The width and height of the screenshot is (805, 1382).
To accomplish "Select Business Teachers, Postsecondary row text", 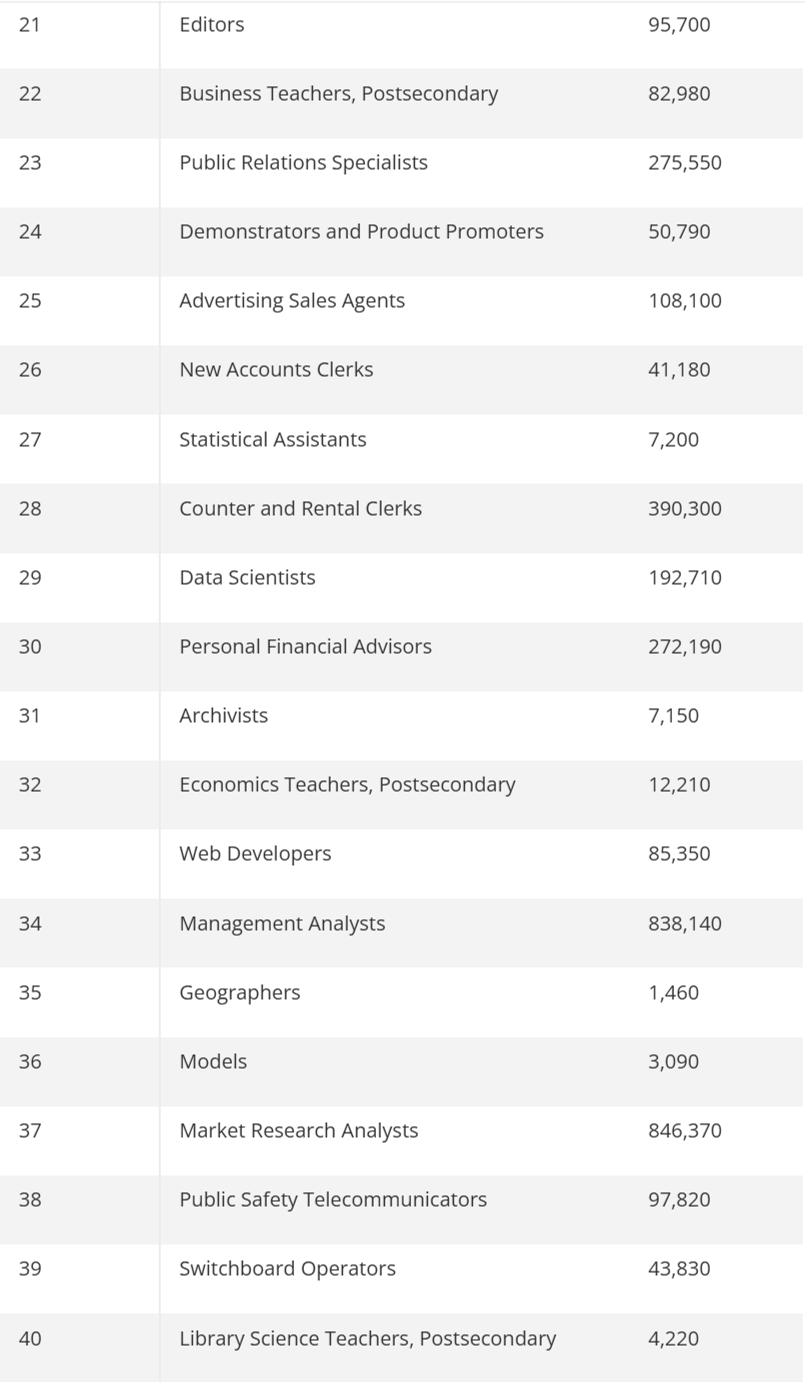I will click(x=338, y=94).
